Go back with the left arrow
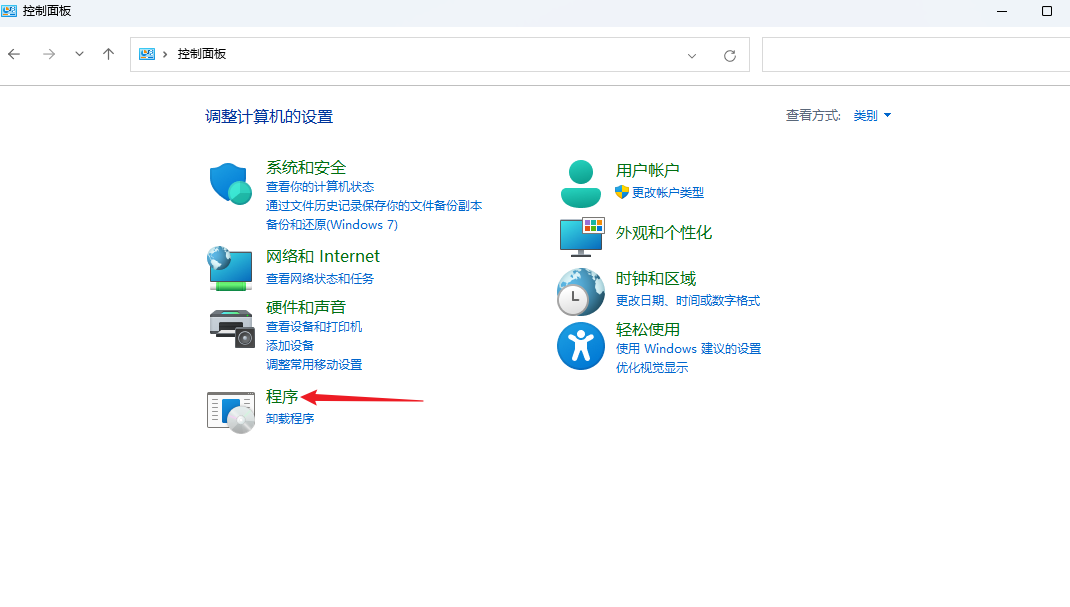This screenshot has width=1070, height=607. [14, 55]
